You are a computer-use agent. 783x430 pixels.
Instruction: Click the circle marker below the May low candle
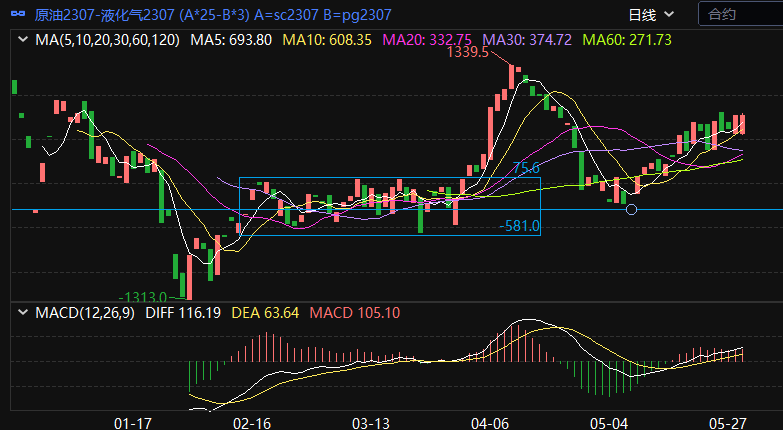pyautogui.click(x=630, y=210)
